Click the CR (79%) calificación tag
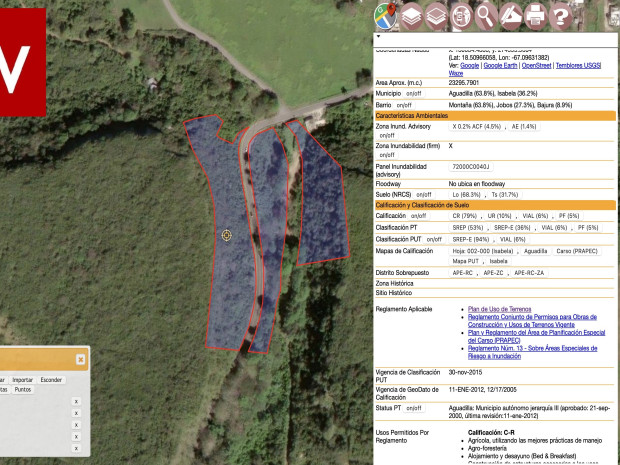620x465 pixels. (x=464, y=216)
